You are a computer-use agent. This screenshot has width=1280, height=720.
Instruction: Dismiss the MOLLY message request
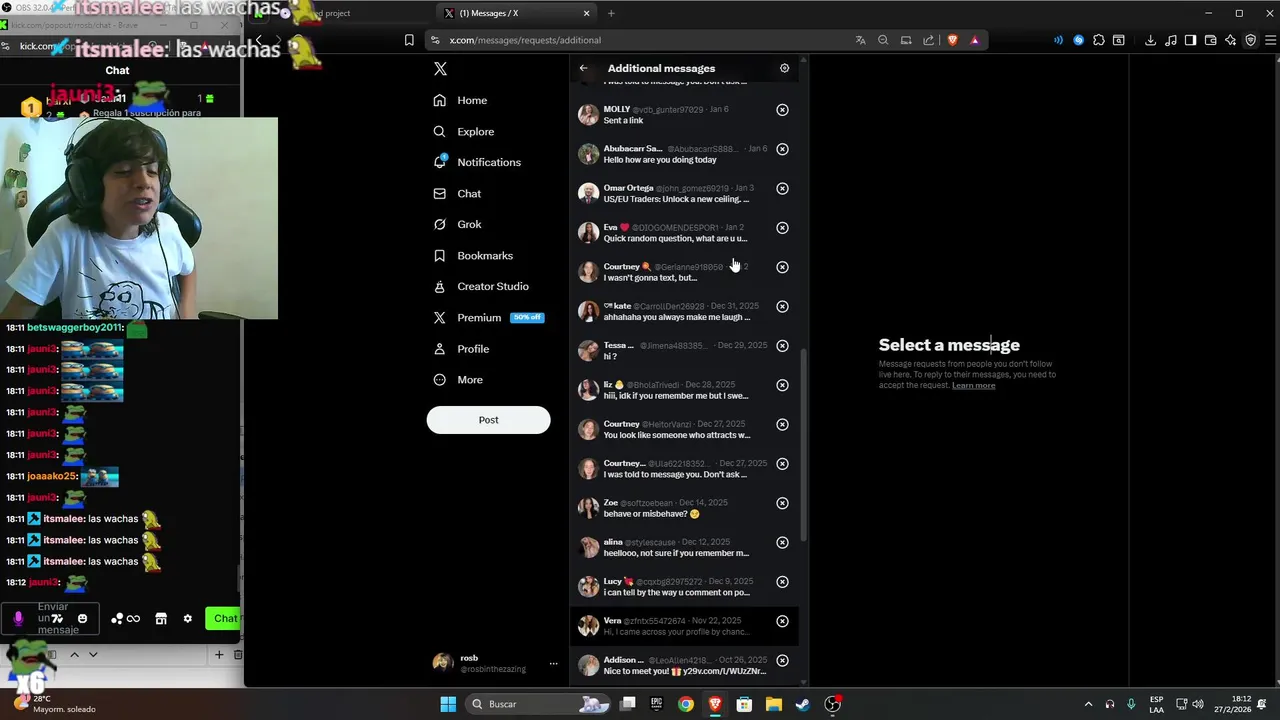tap(782, 110)
